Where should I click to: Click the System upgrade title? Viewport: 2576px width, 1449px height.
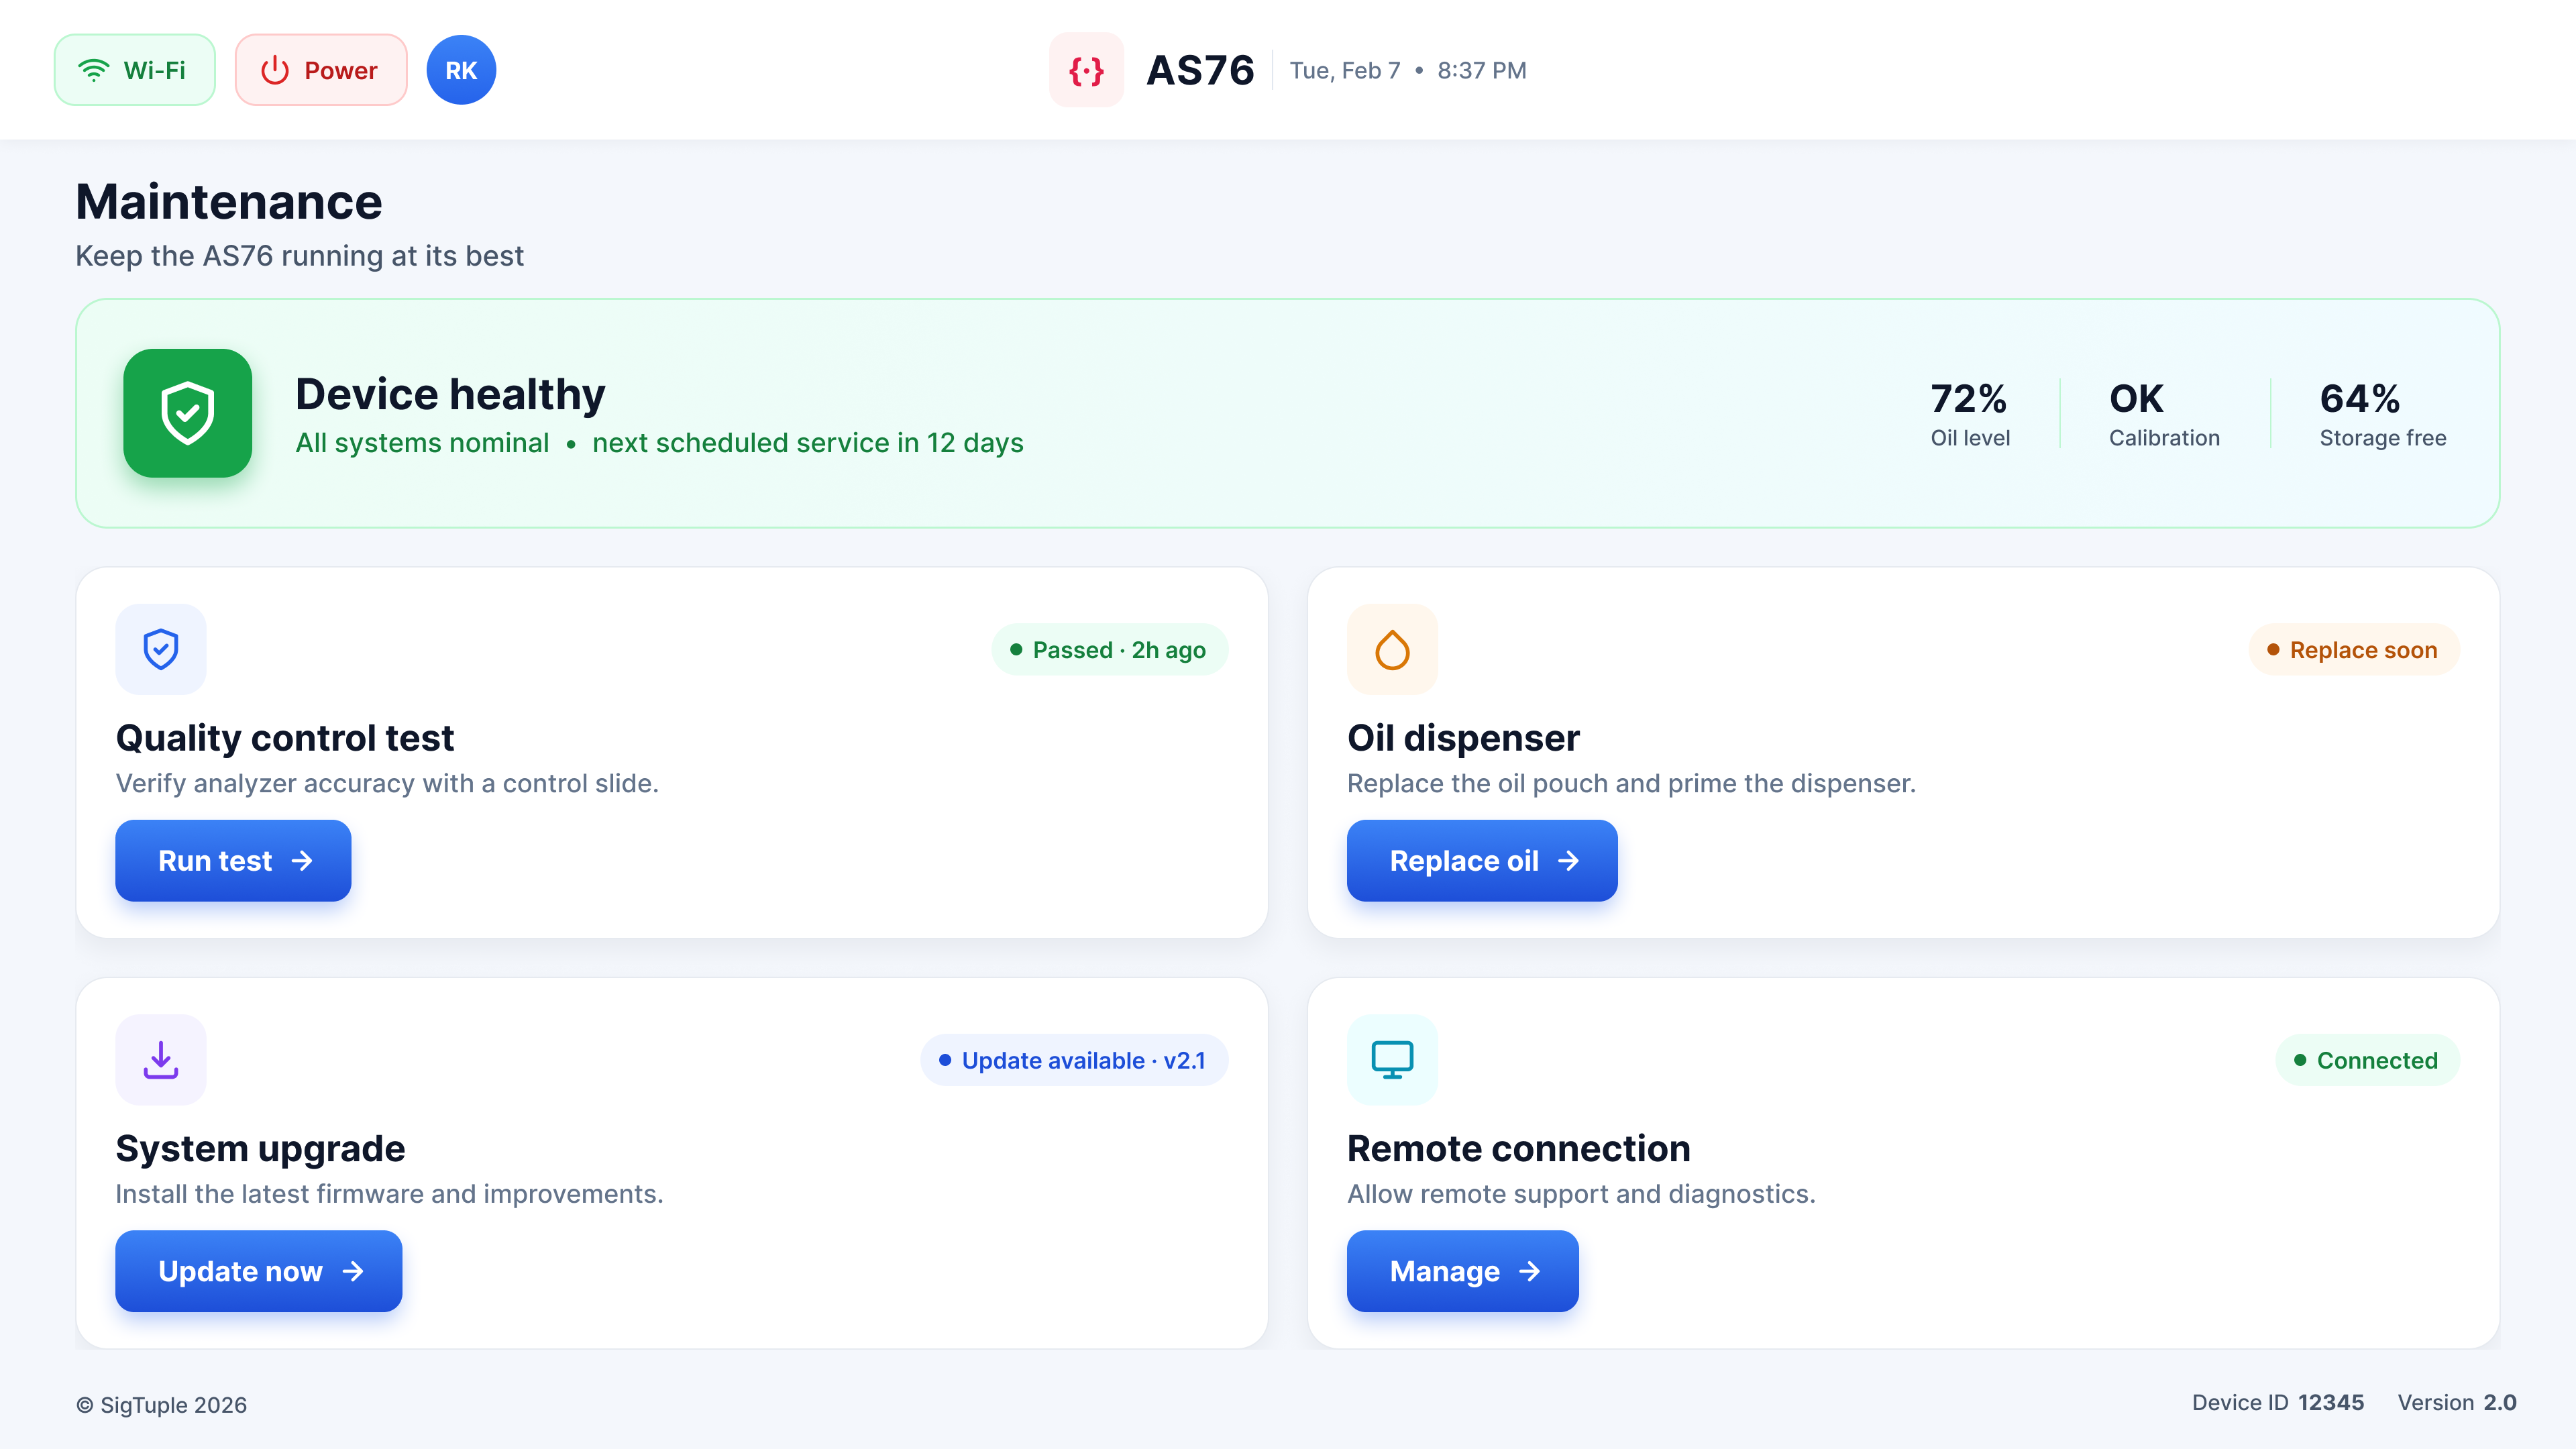click(261, 1148)
